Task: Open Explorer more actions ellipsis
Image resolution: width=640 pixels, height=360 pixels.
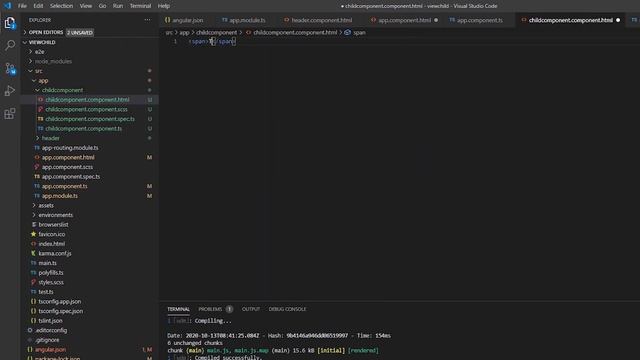Action: (x=147, y=20)
